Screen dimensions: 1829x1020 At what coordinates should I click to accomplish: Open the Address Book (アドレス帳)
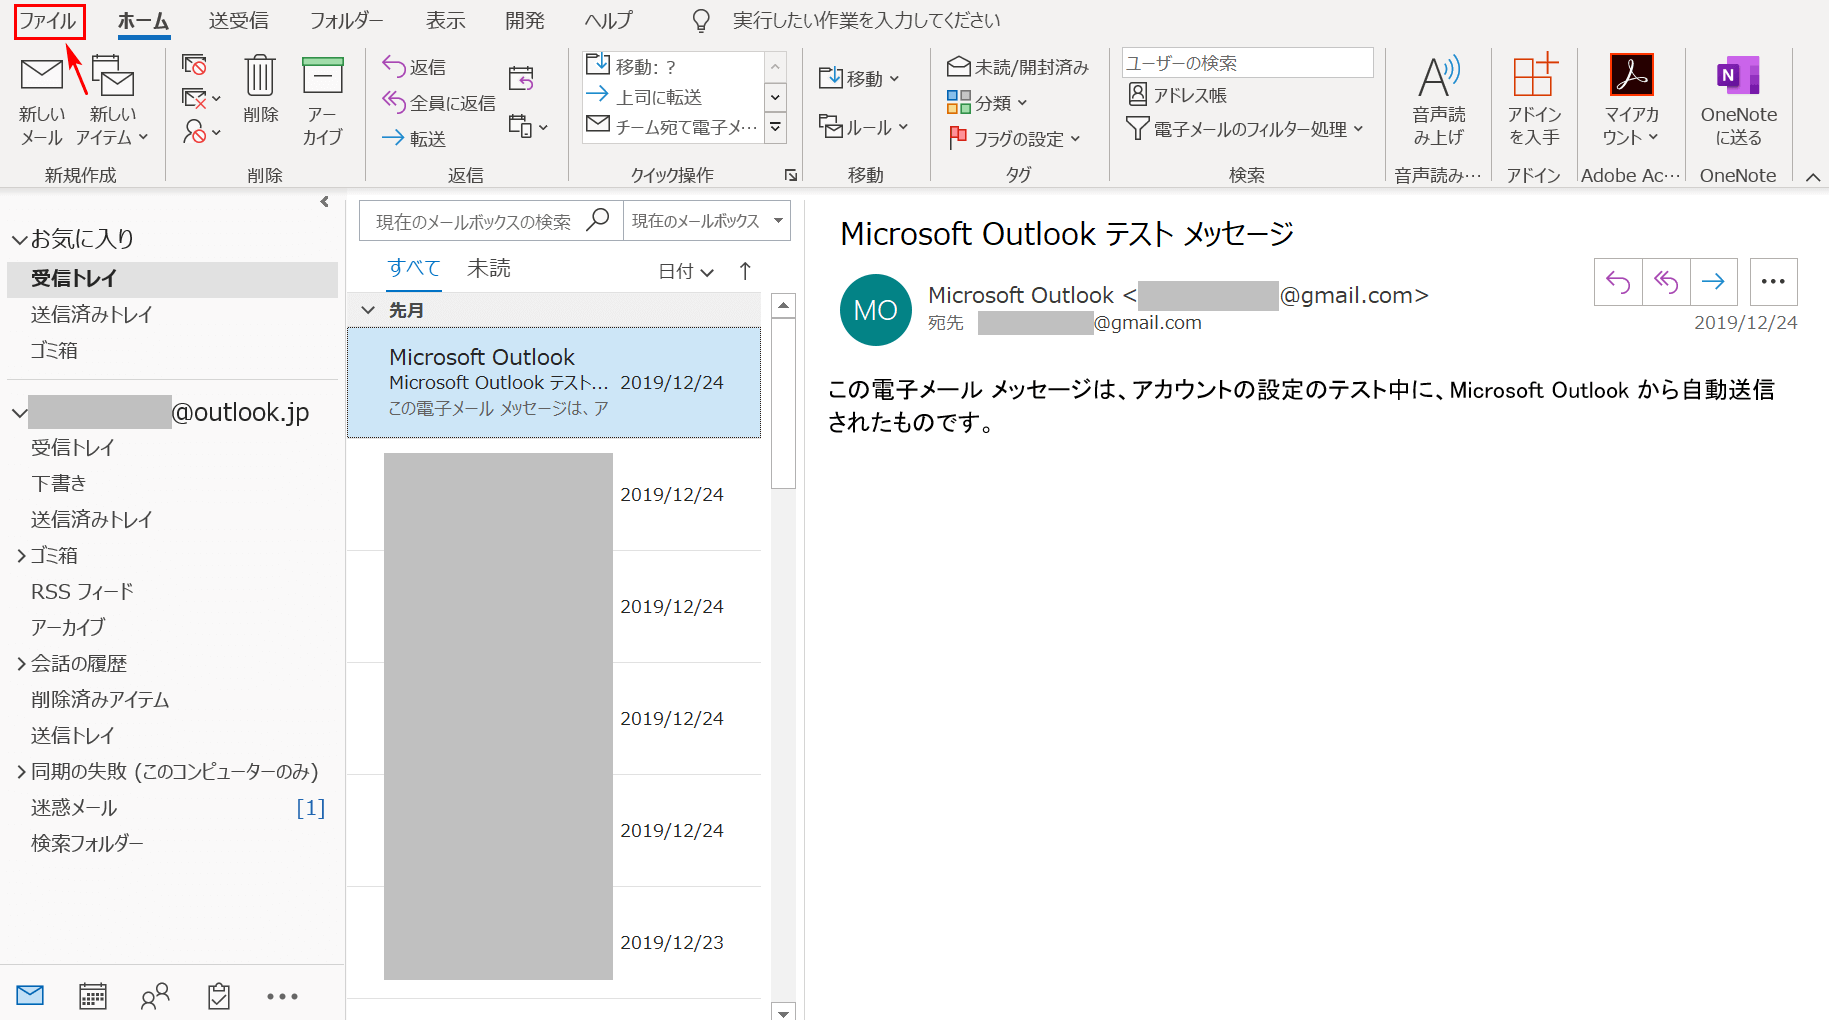tap(1177, 94)
